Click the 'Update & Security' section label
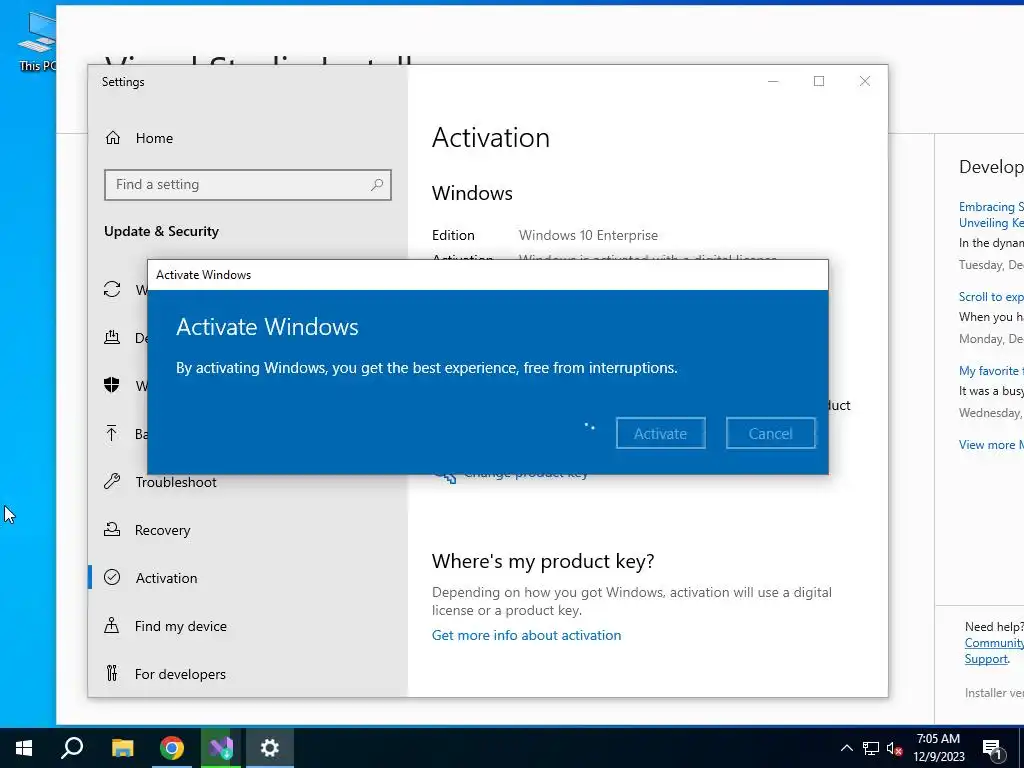1024x768 pixels. tap(161, 231)
